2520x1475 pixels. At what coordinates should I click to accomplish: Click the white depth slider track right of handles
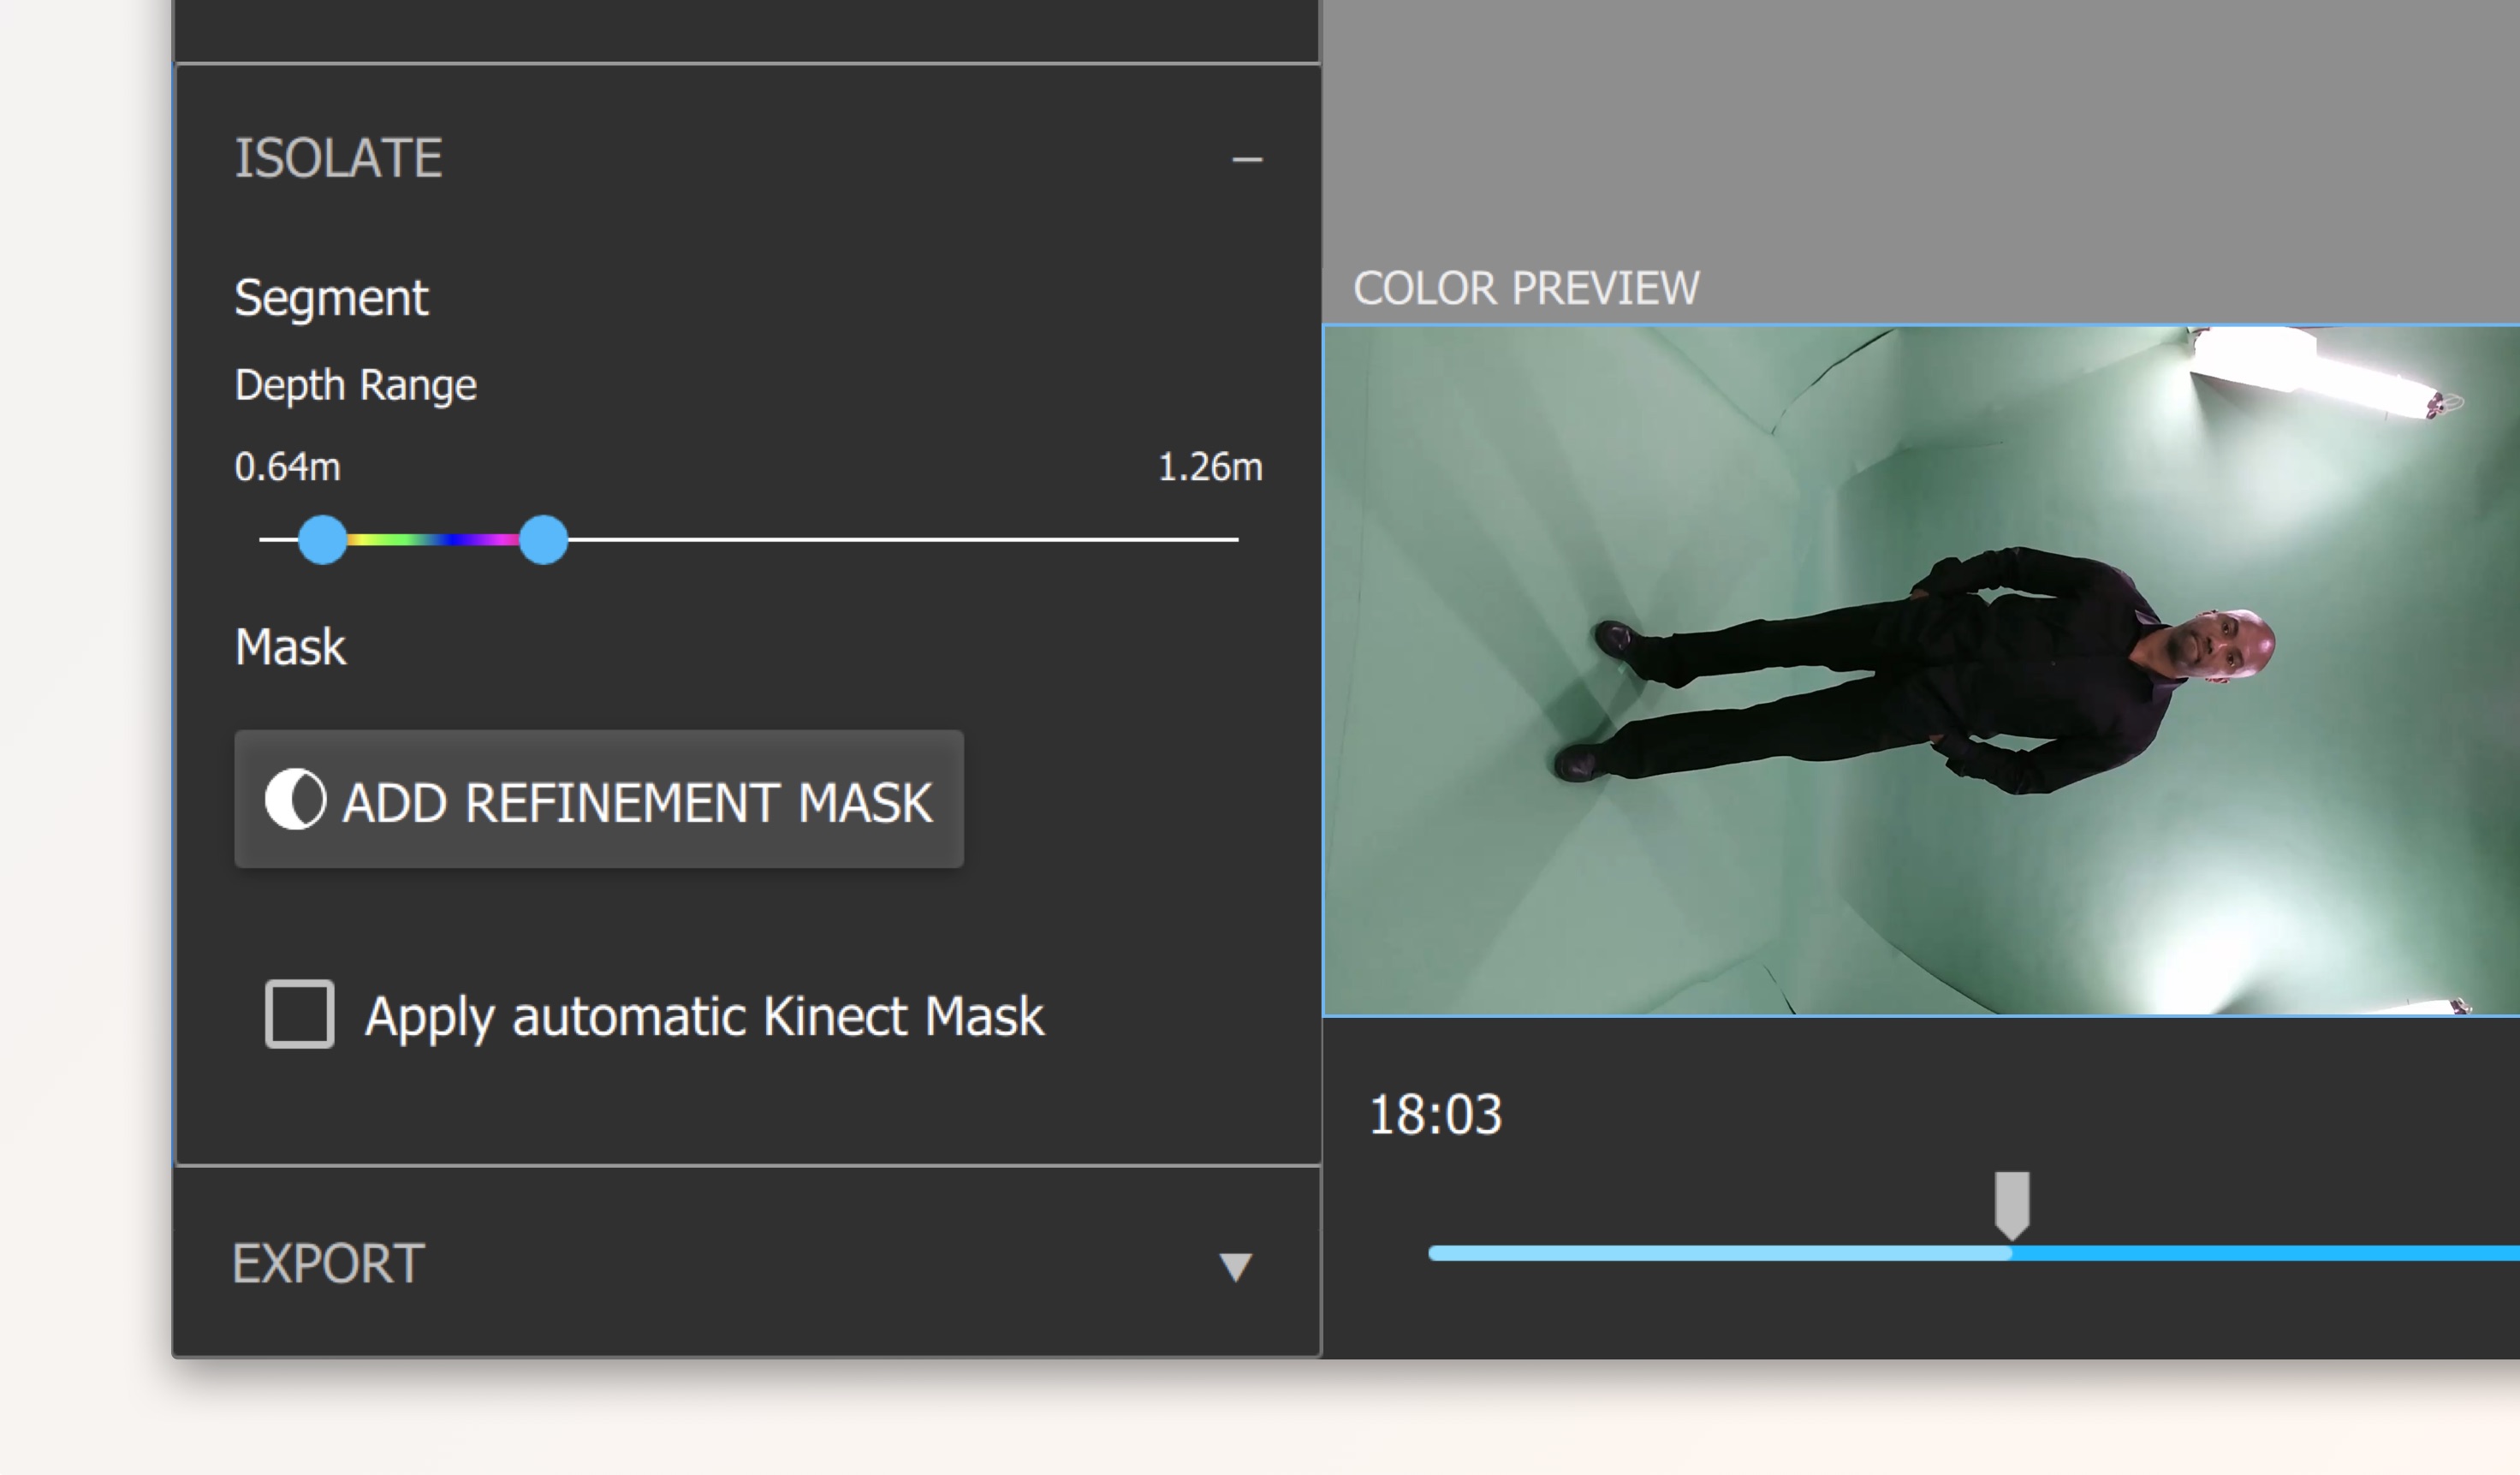pos(900,540)
